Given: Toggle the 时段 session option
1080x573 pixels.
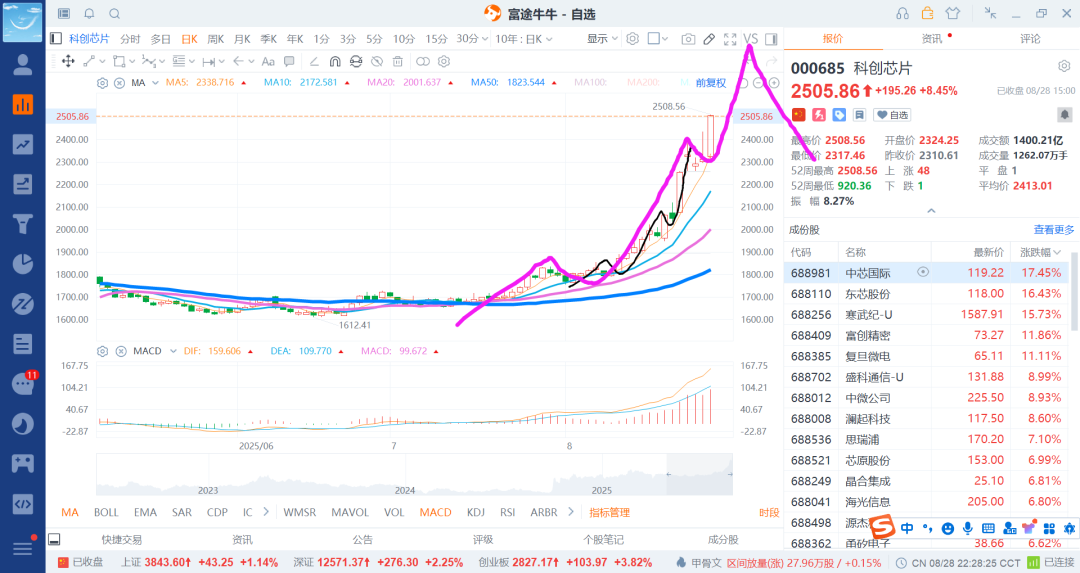Looking at the screenshot, I should click(x=769, y=512).
